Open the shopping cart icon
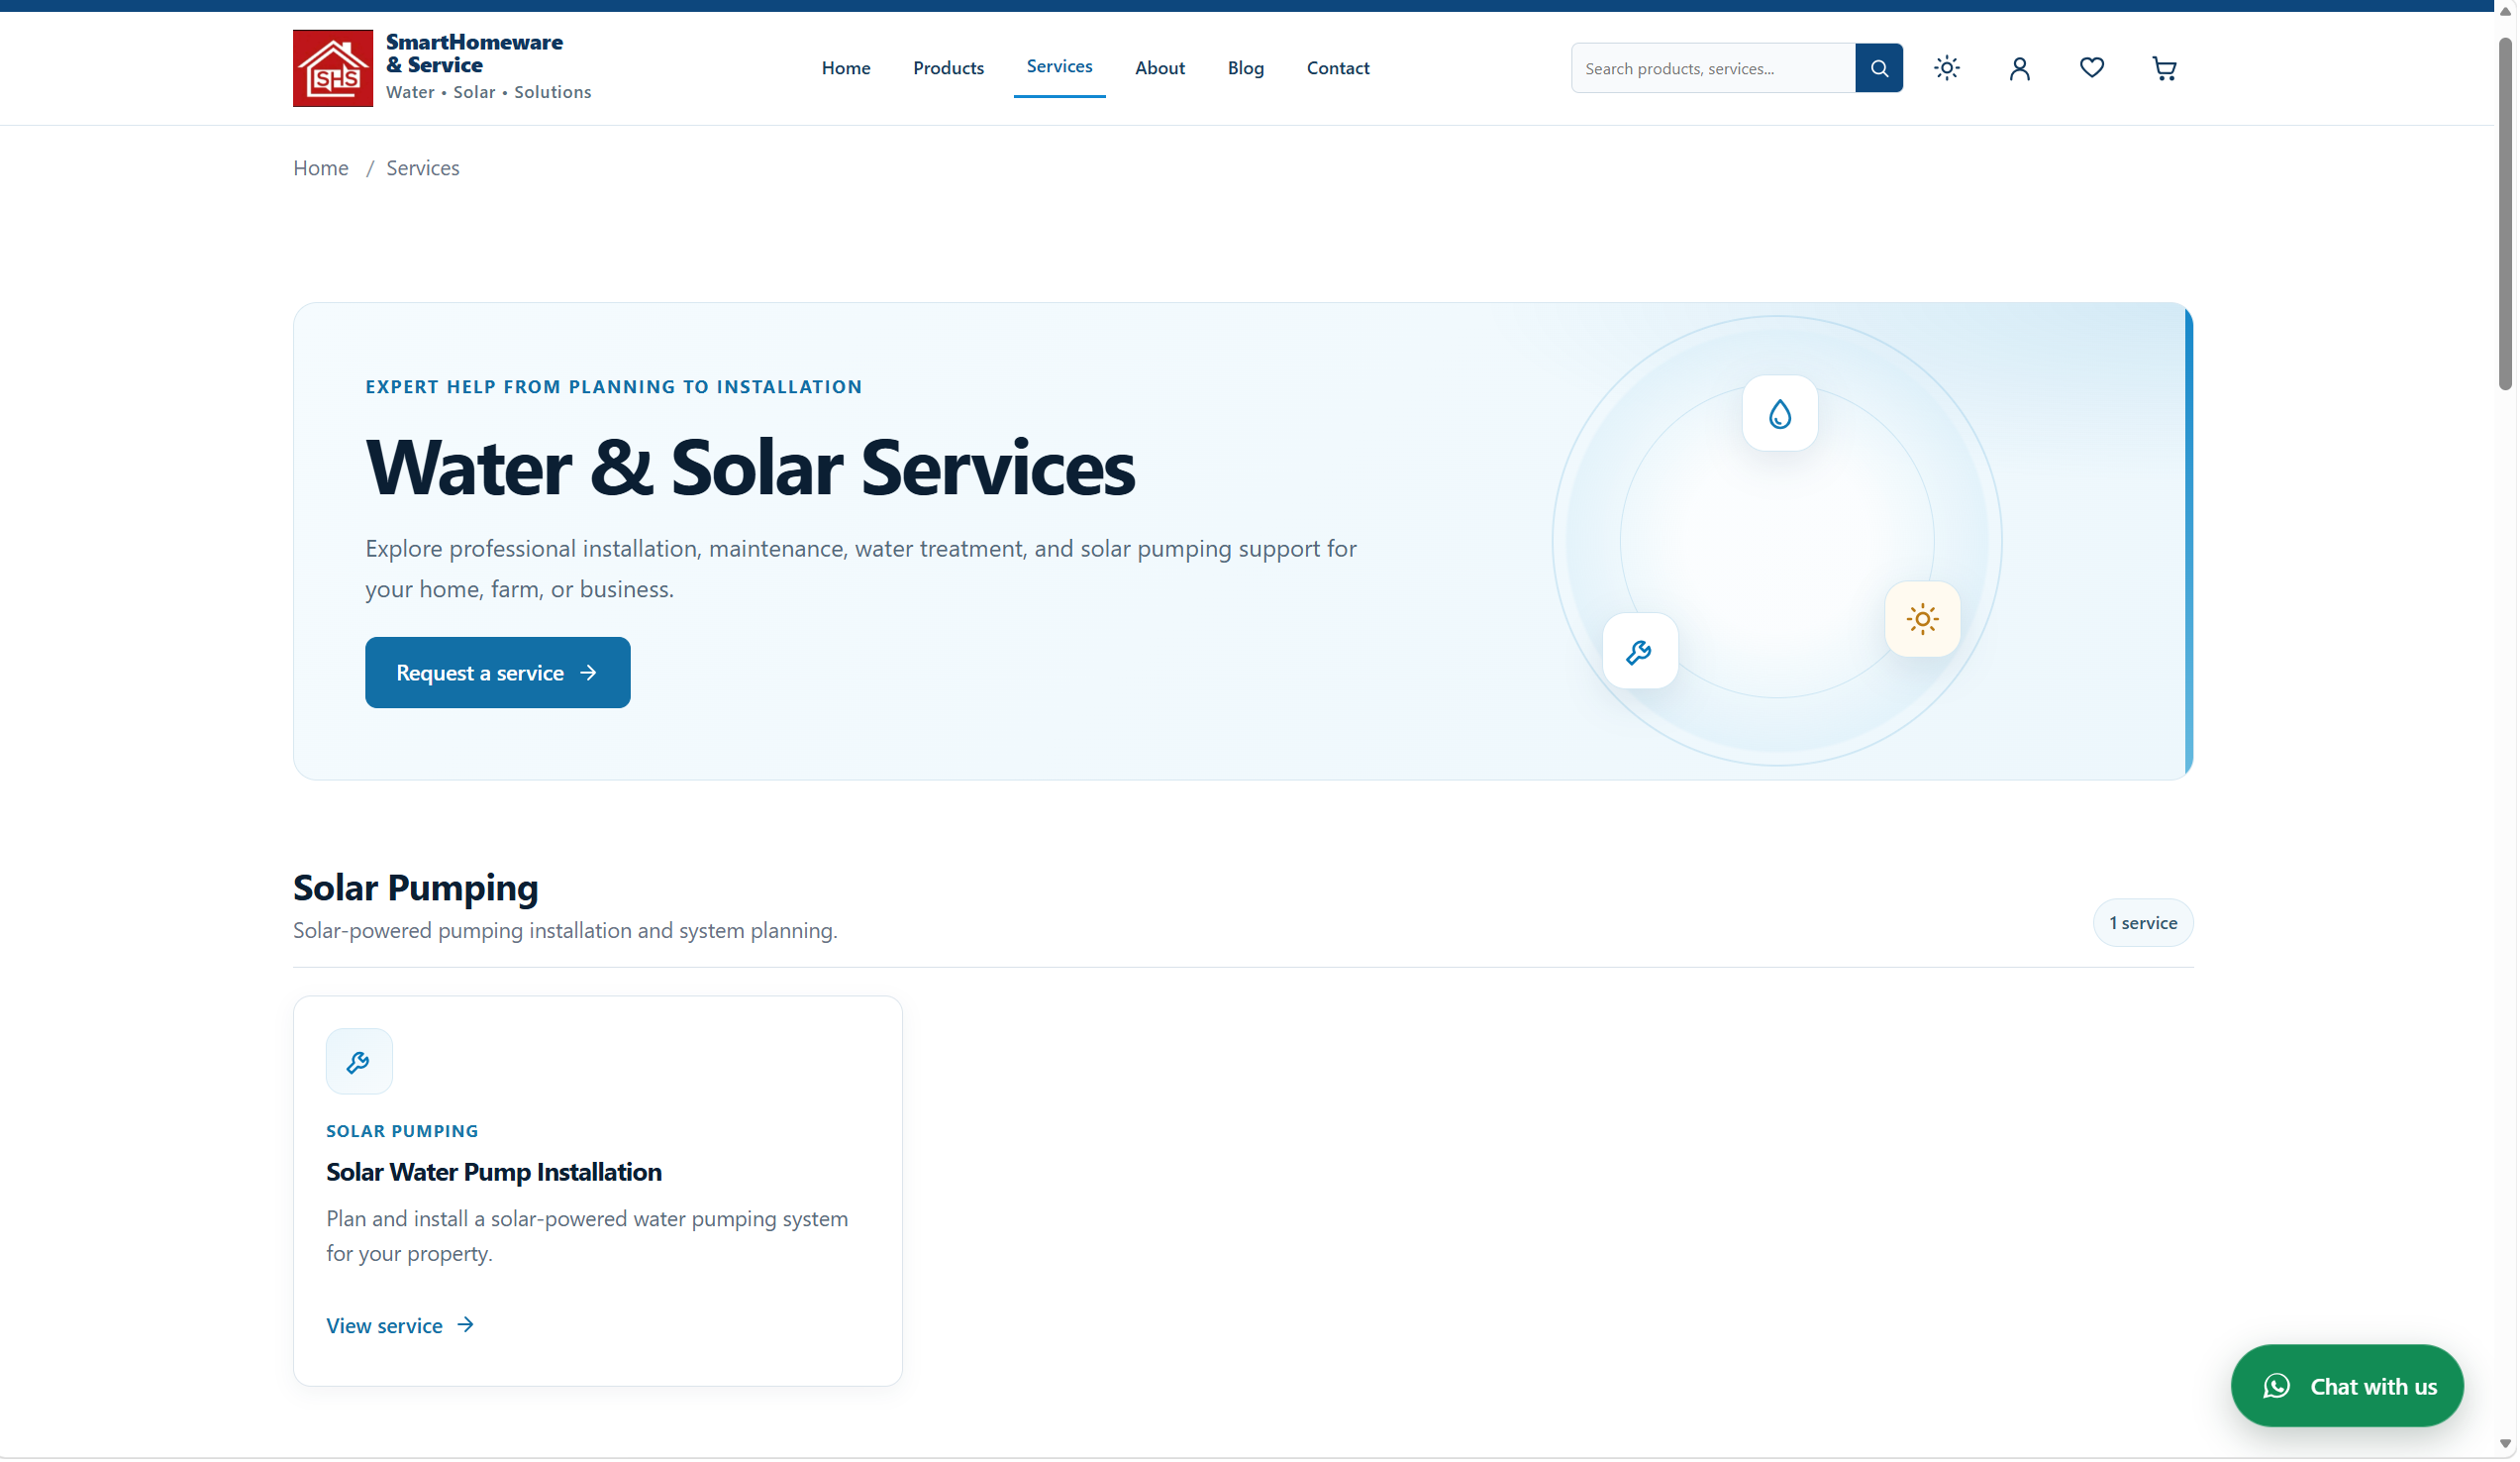Viewport: 2520px width, 1462px height. pos(2167,68)
